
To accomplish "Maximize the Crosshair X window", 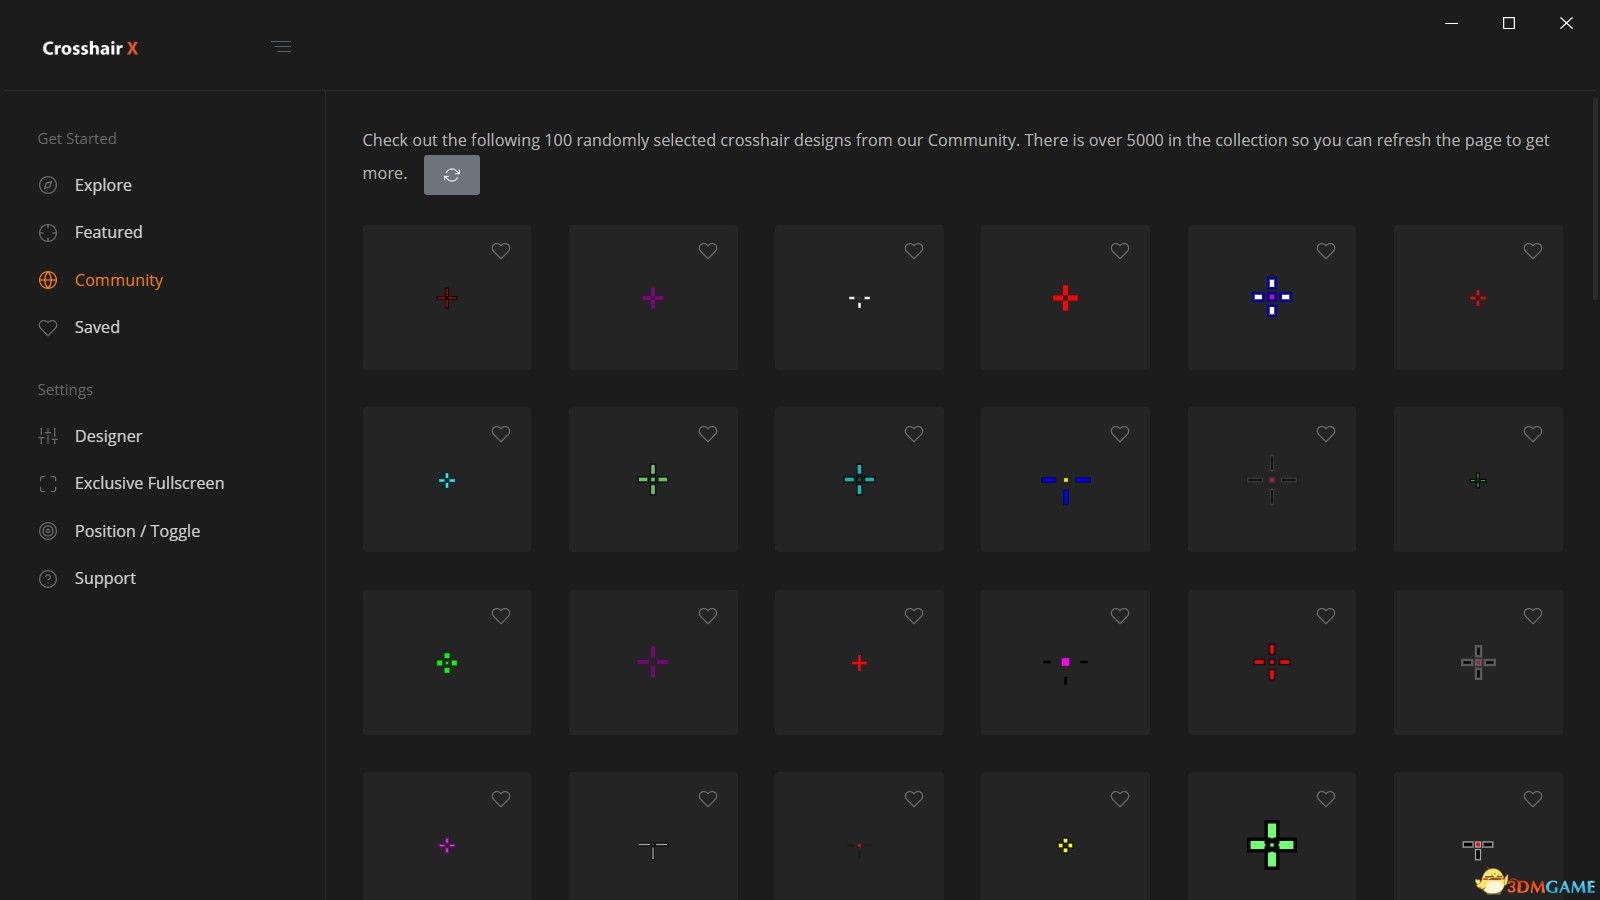I will (x=1509, y=23).
